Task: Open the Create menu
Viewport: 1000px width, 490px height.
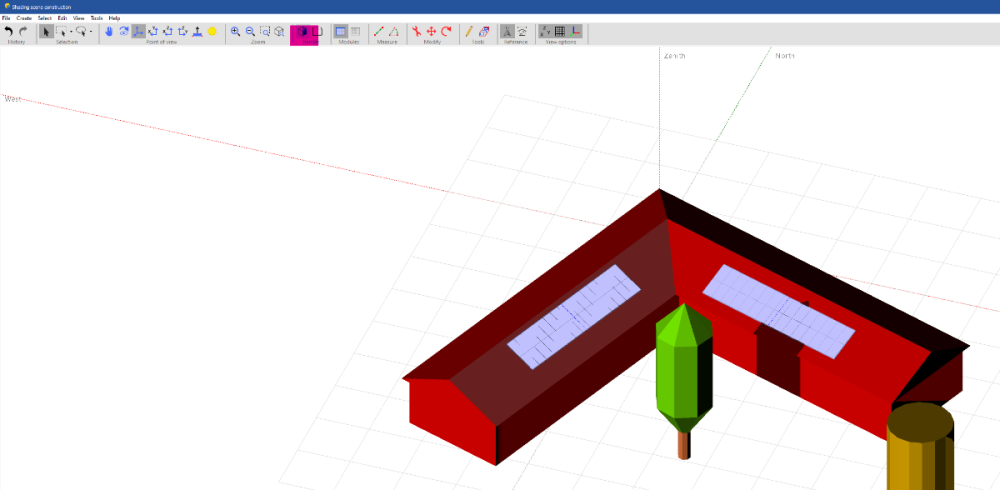Action: click(22, 18)
